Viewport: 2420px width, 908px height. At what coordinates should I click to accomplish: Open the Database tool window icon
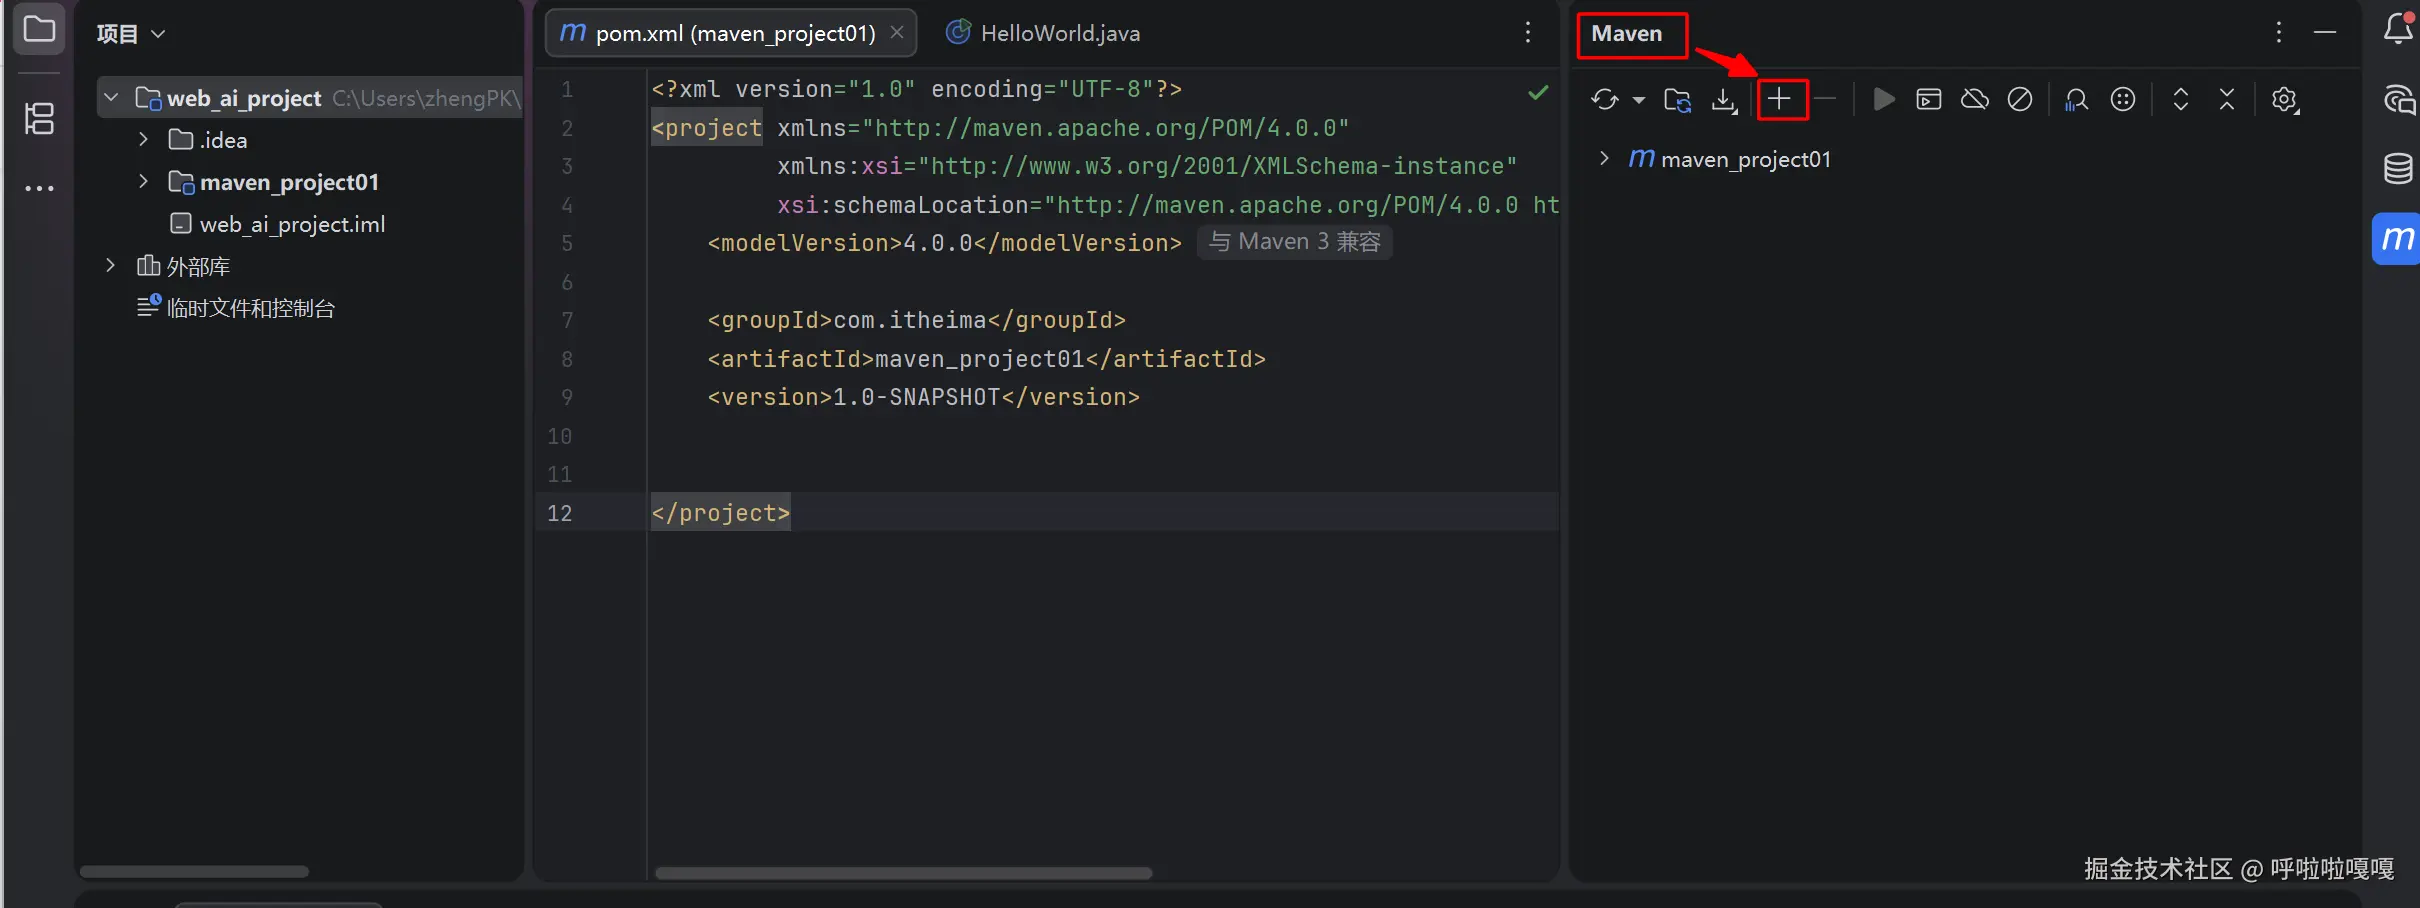pos(2398,168)
